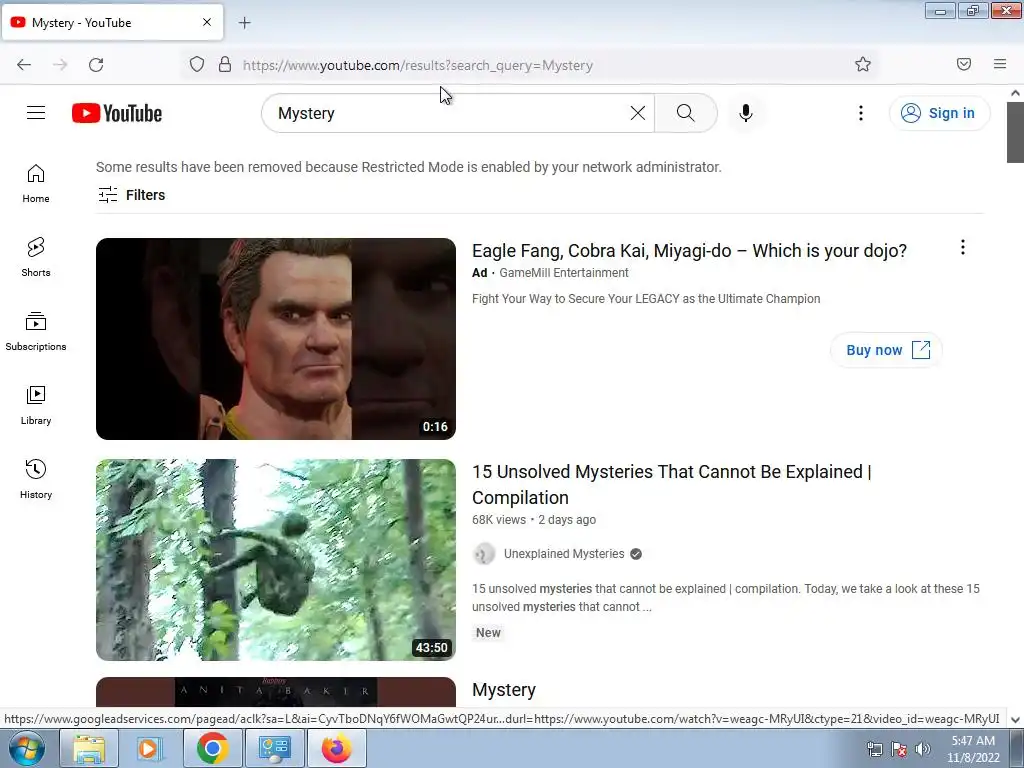Click the 43:50 duration badge
The image size is (1024, 768).
pyautogui.click(x=431, y=648)
